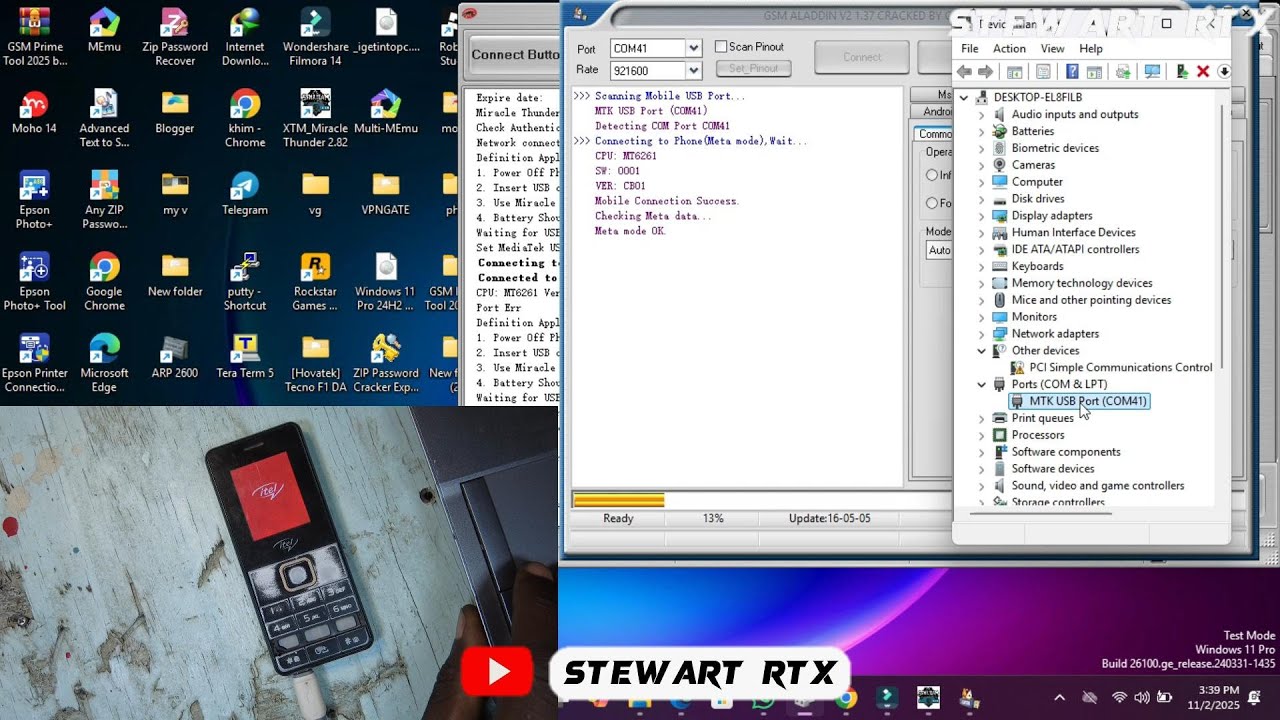Open the putty - Shortcut desktop icon
The height and width of the screenshot is (720, 1280).
coord(245,282)
